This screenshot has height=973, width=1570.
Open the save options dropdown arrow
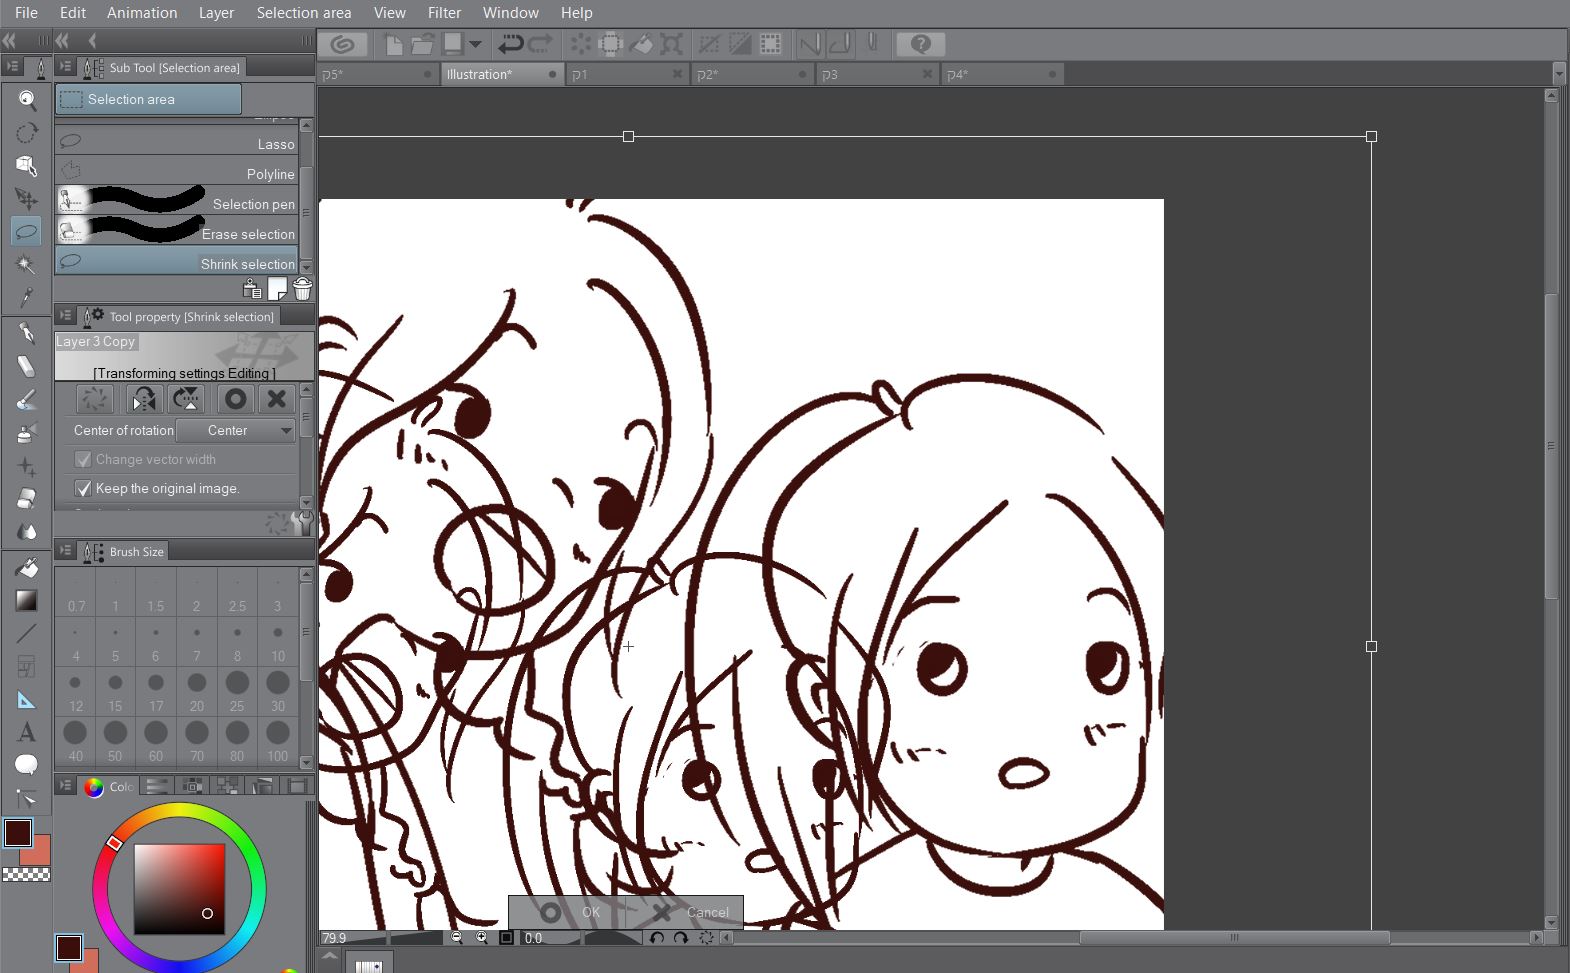(x=475, y=44)
